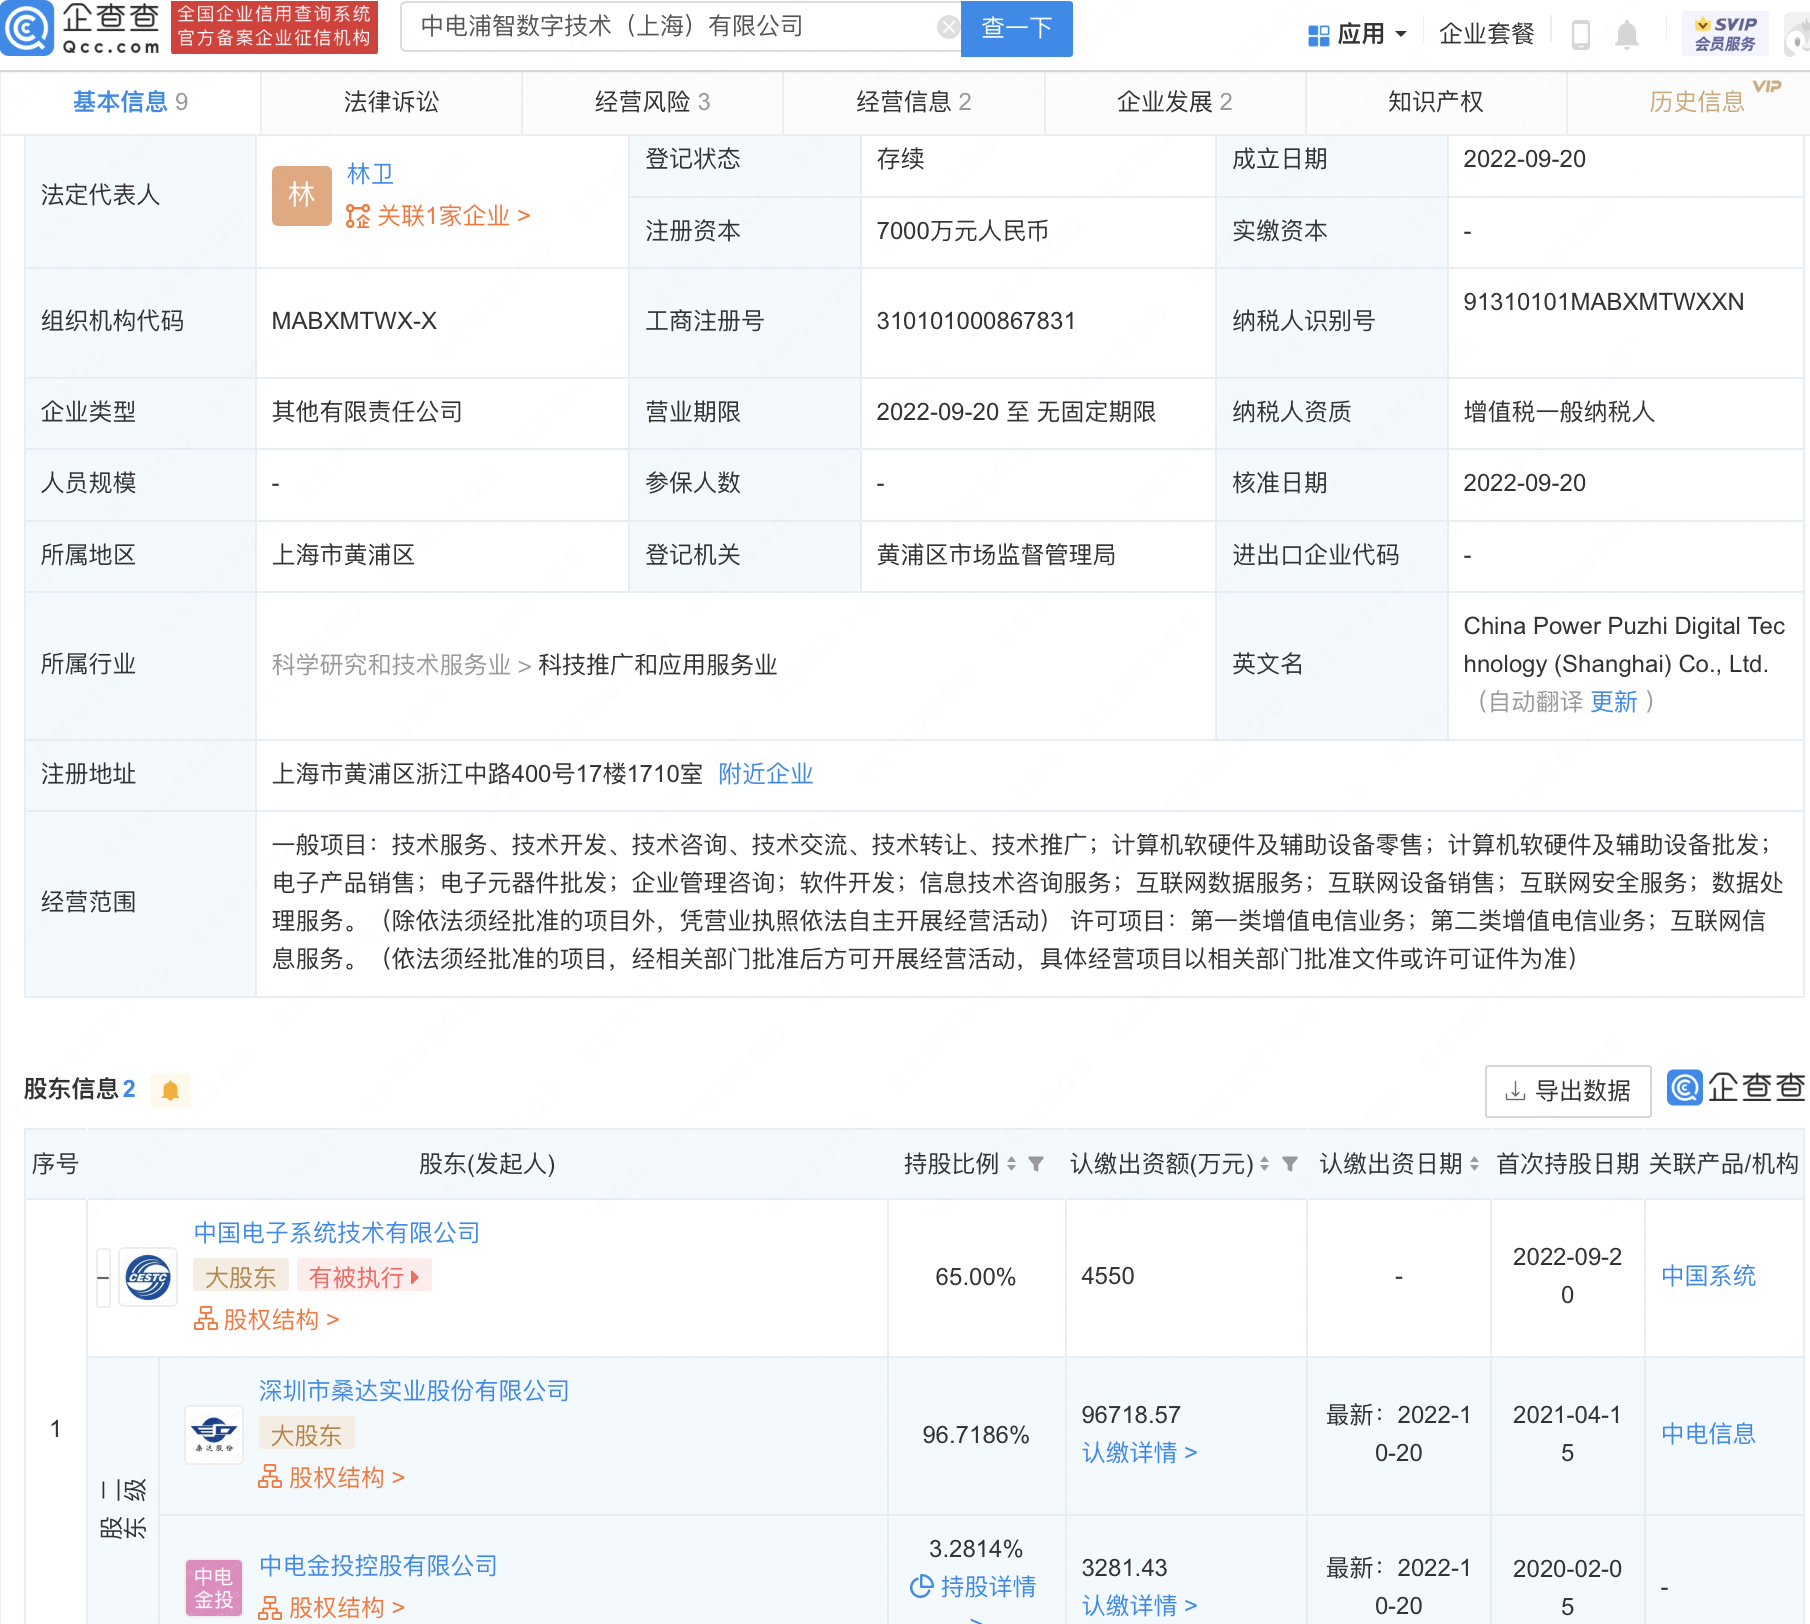
Task: Expand the 应用 dropdown menu
Action: 1401,35
